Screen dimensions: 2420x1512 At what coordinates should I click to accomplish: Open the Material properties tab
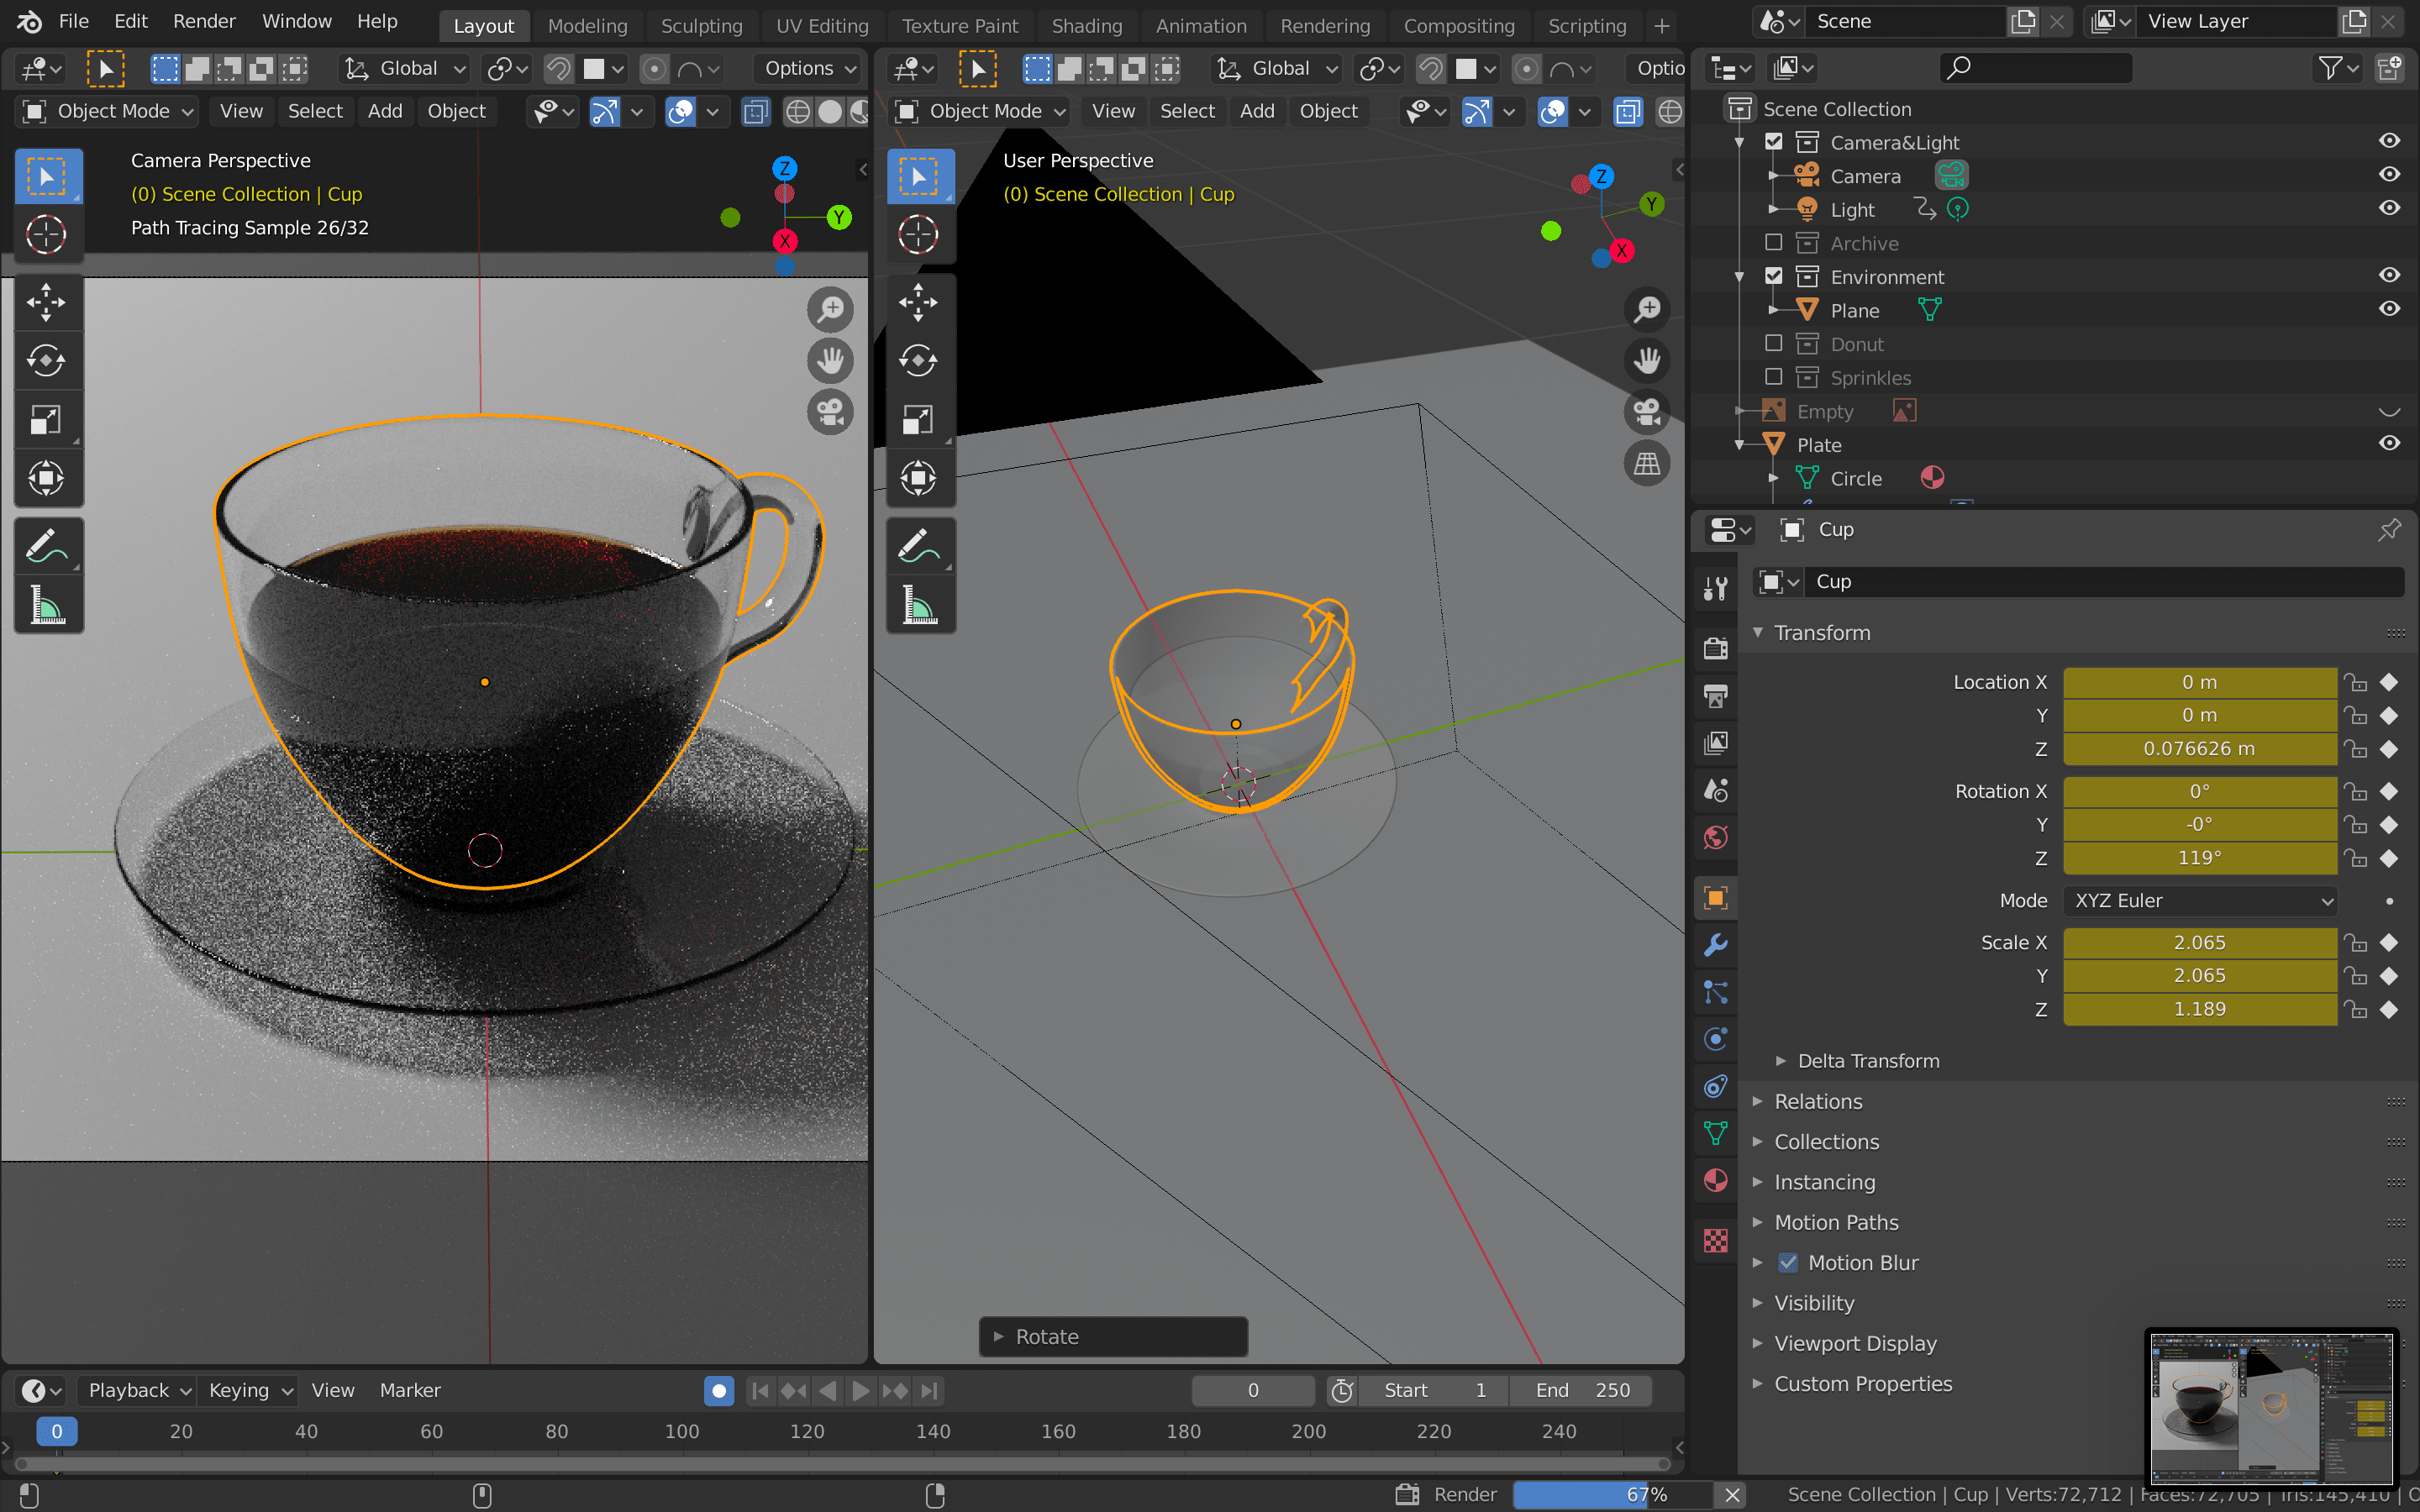coord(1716,1181)
